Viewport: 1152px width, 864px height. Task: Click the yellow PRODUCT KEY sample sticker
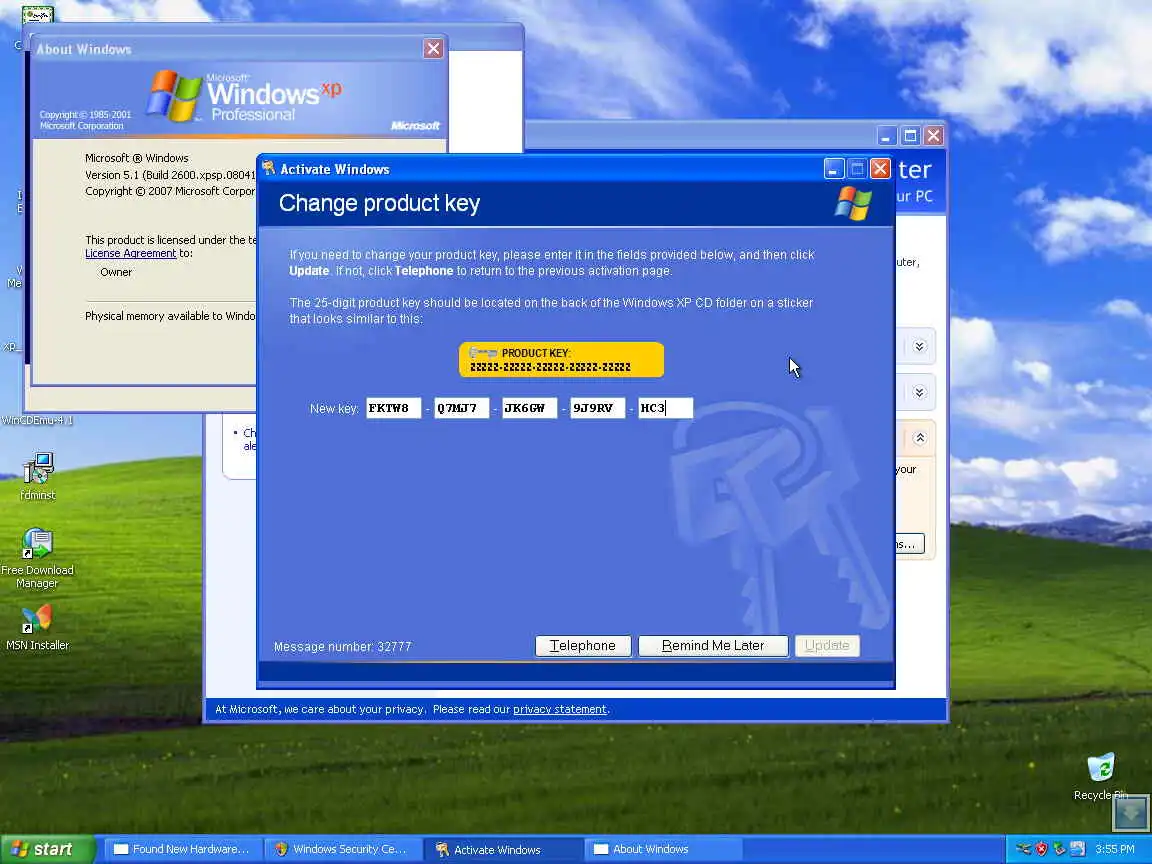point(561,360)
